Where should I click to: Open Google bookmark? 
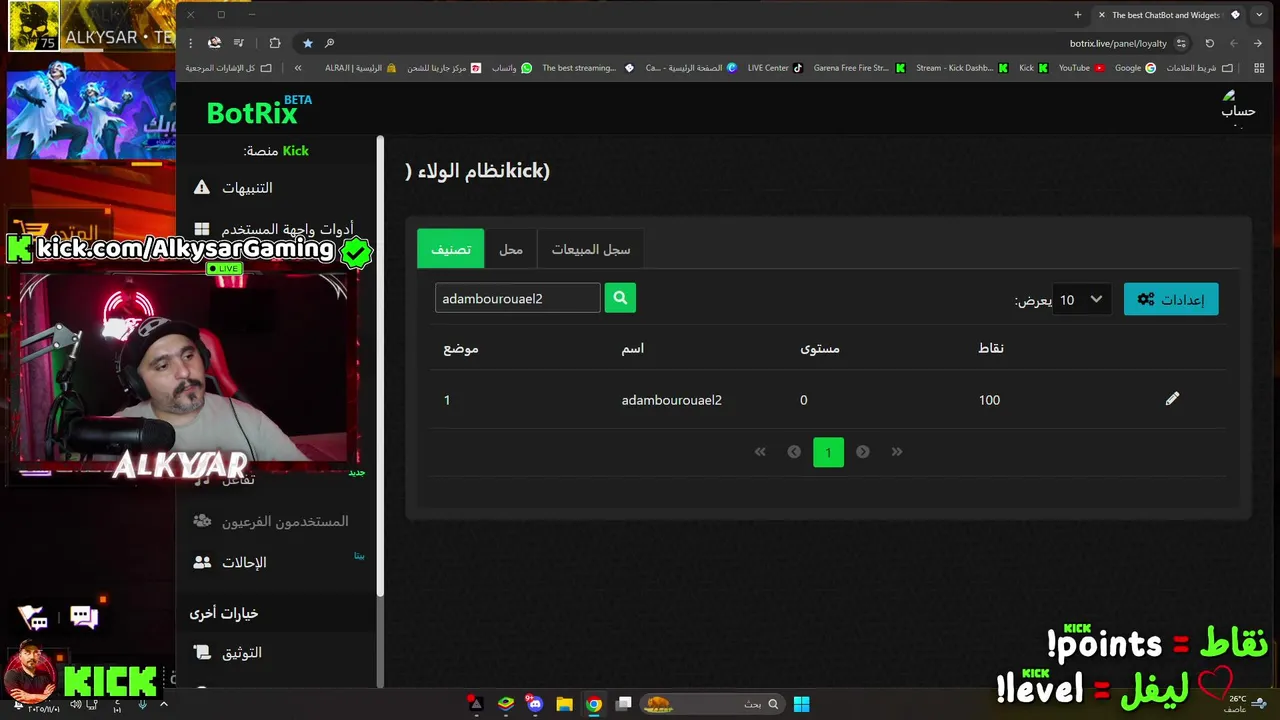(x=1135, y=68)
